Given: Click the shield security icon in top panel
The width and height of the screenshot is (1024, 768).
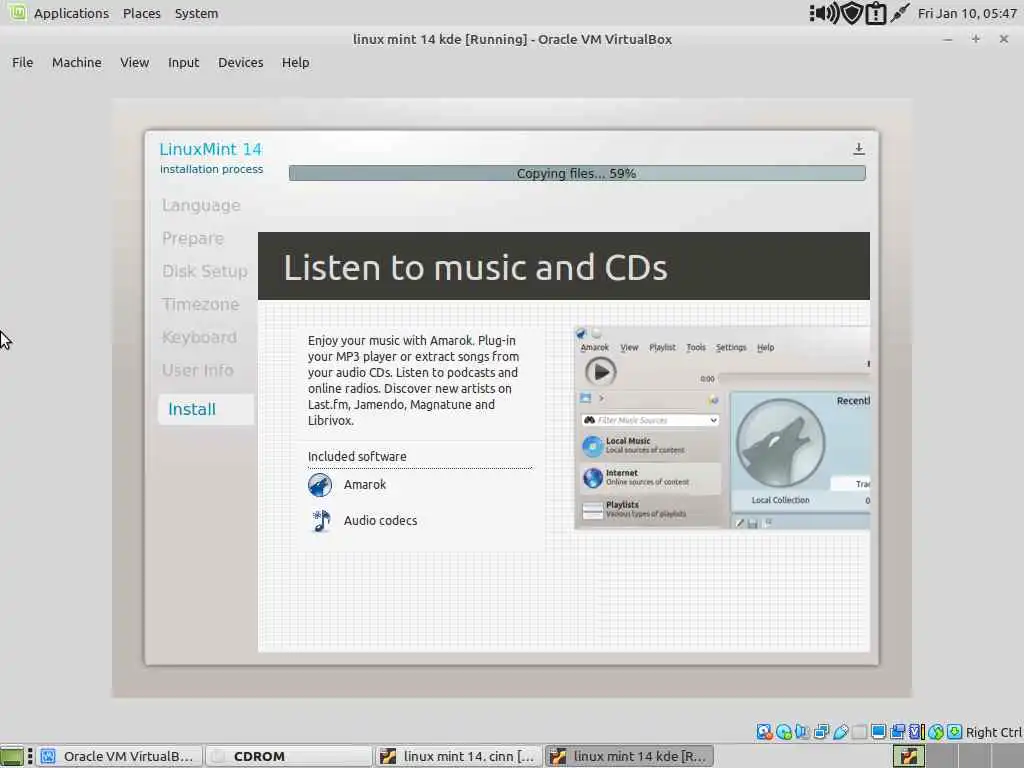Looking at the screenshot, I should [852, 13].
